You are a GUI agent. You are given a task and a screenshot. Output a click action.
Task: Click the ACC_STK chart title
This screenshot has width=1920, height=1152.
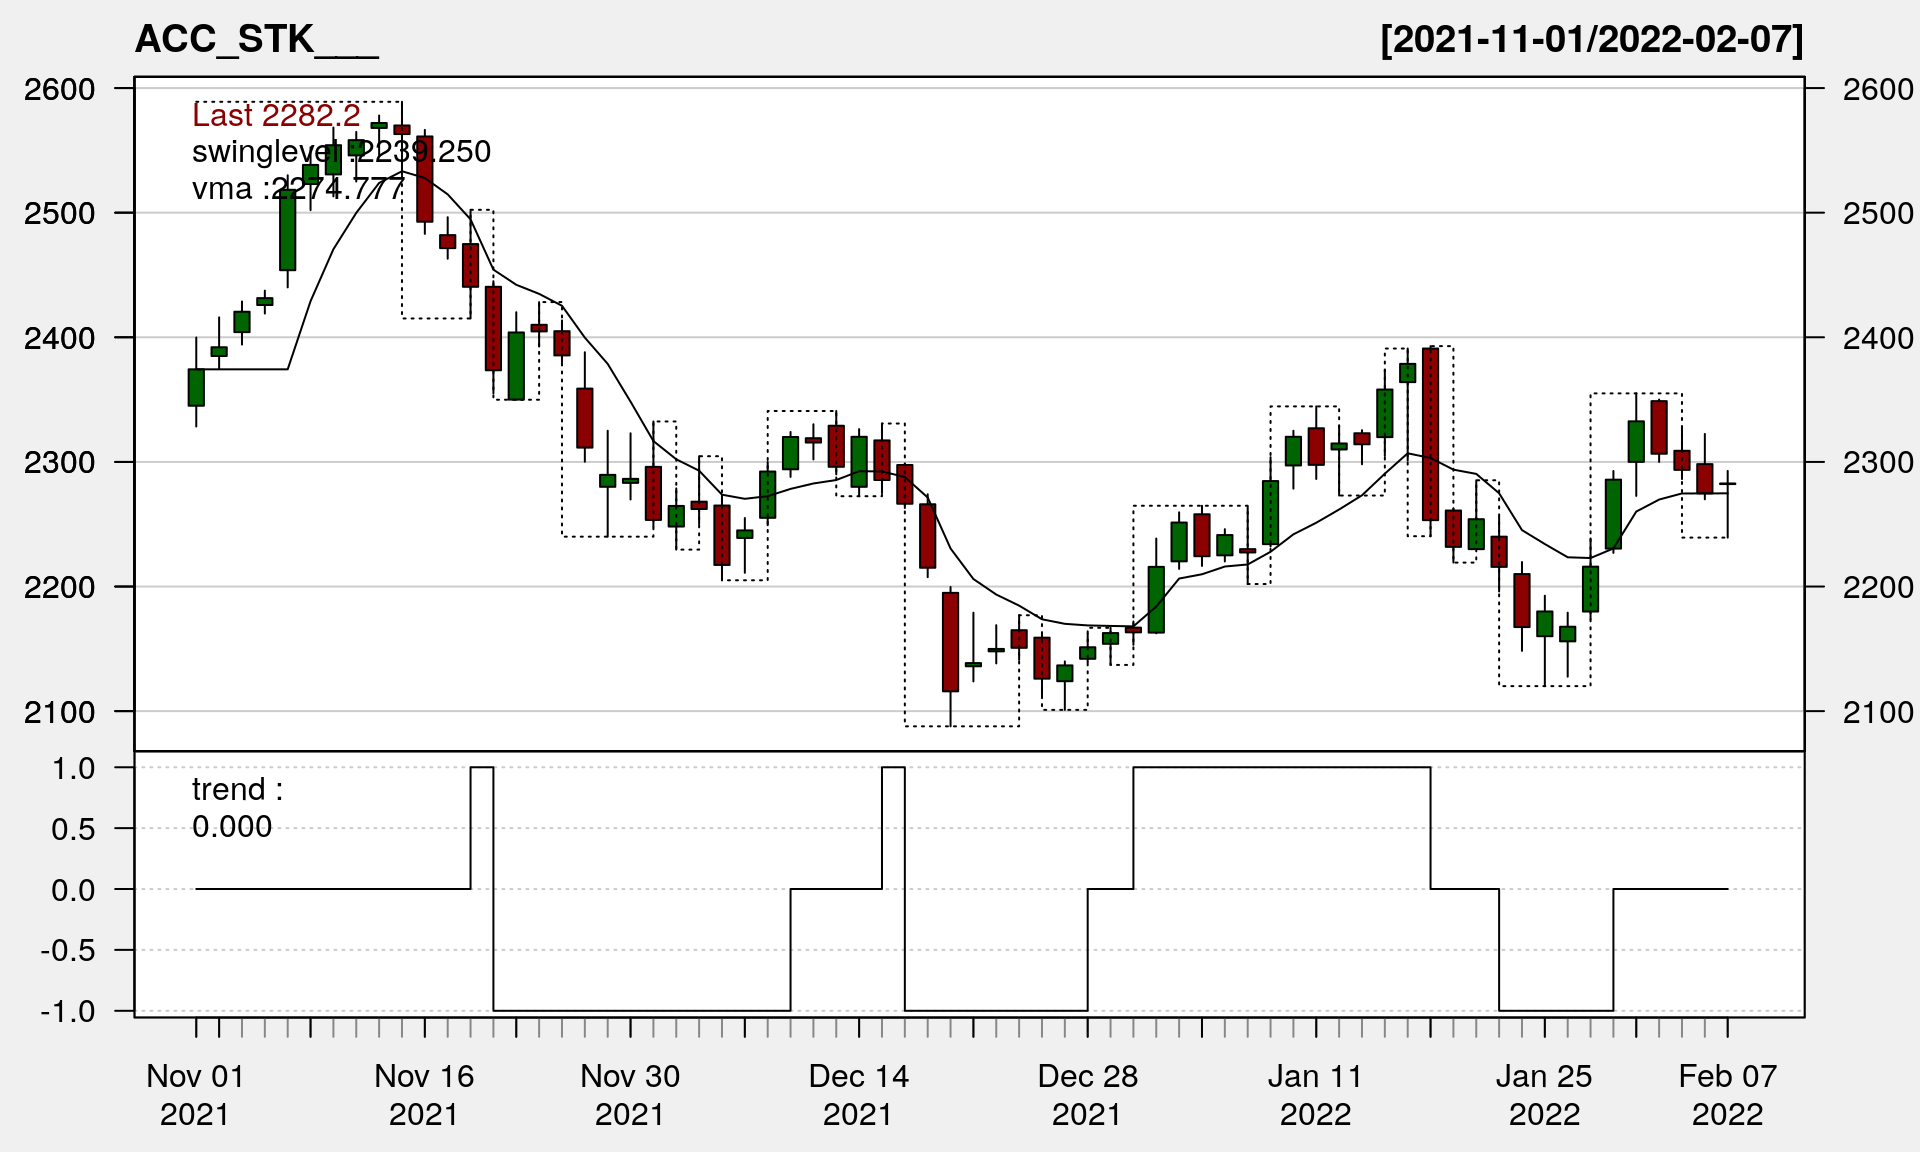(256, 40)
